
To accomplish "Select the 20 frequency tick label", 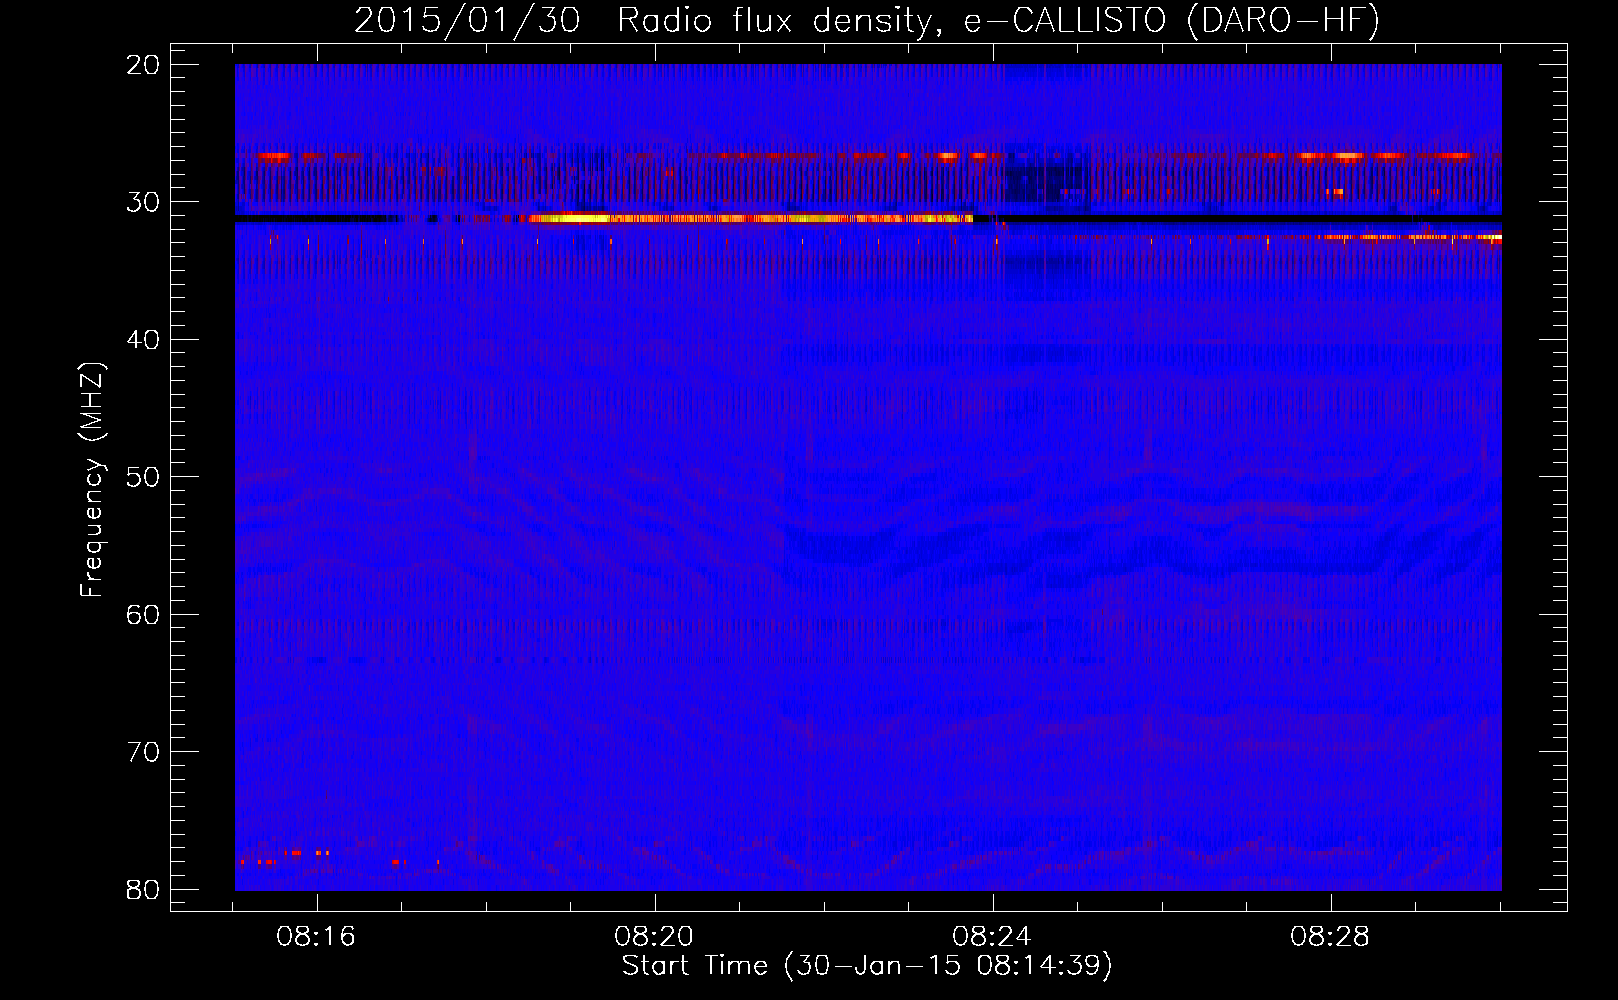I will [144, 65].
